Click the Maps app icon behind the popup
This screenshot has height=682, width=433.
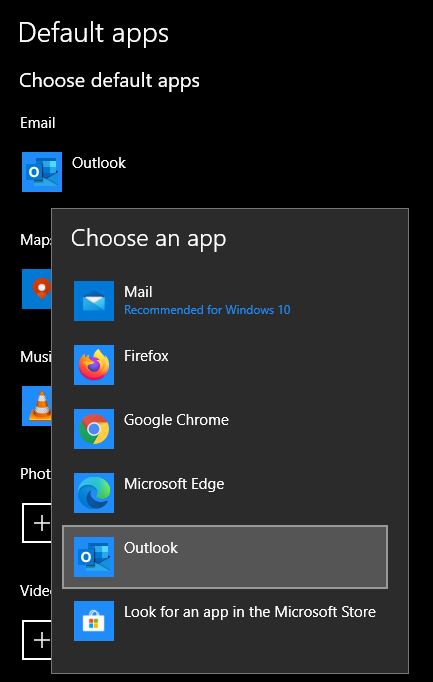click(x=37, y=289)
